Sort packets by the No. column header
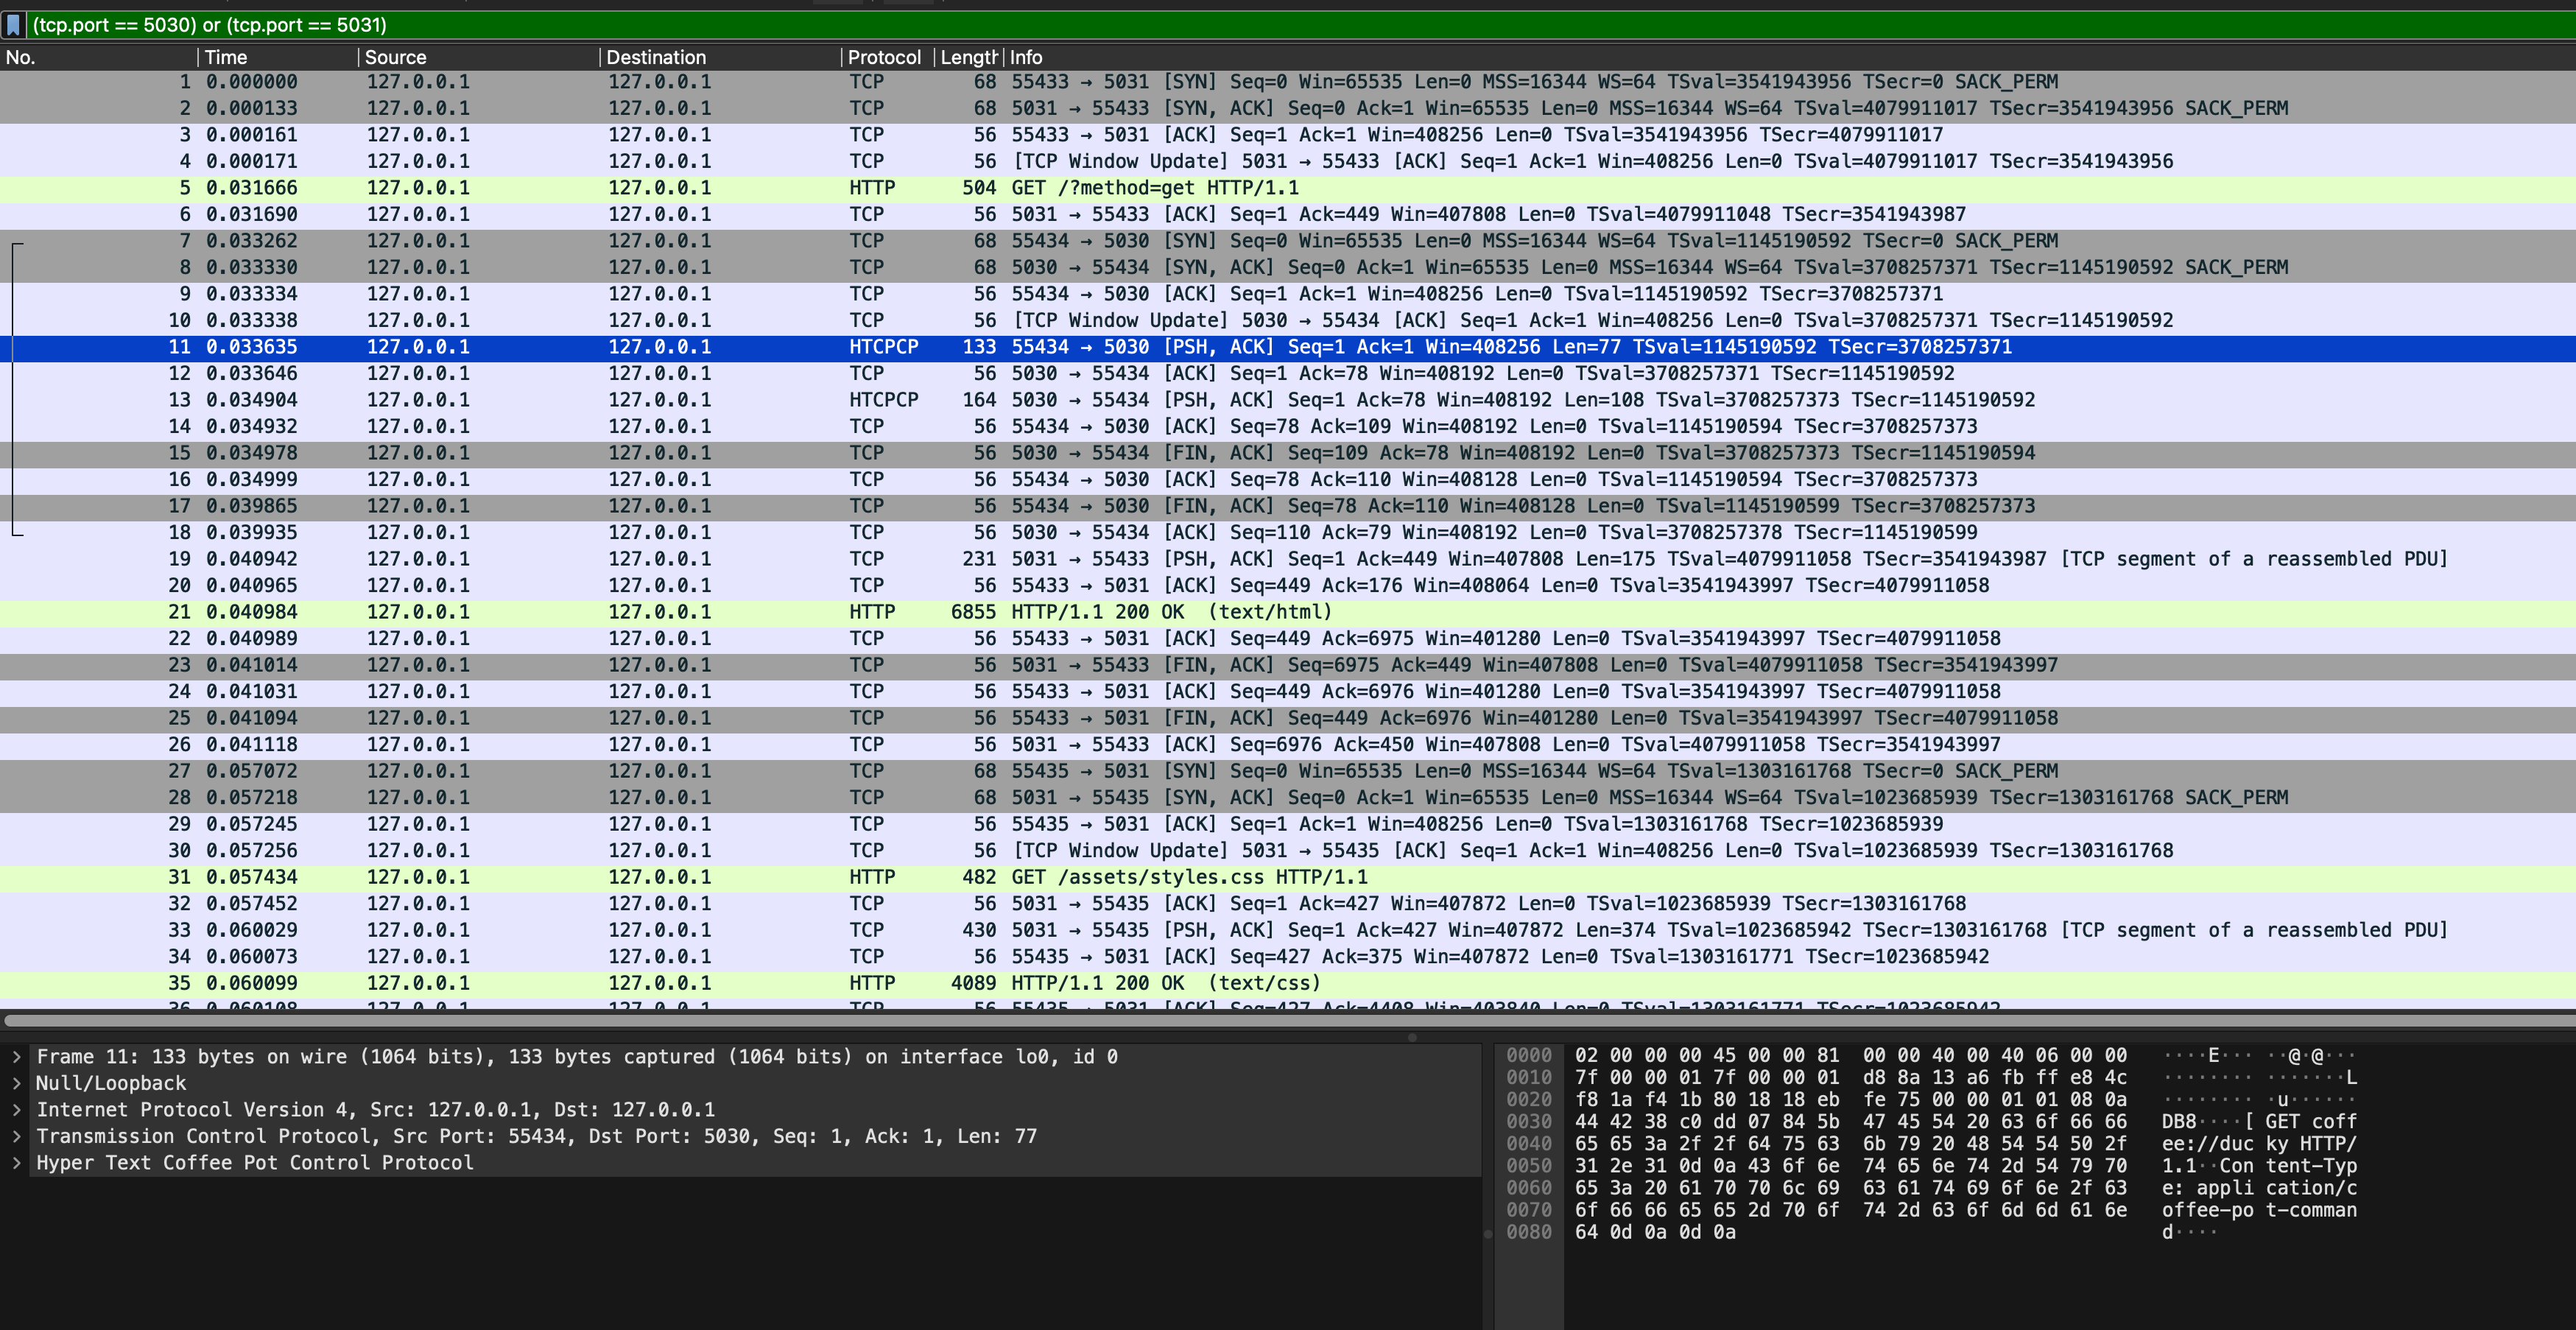 click(21, 58)
